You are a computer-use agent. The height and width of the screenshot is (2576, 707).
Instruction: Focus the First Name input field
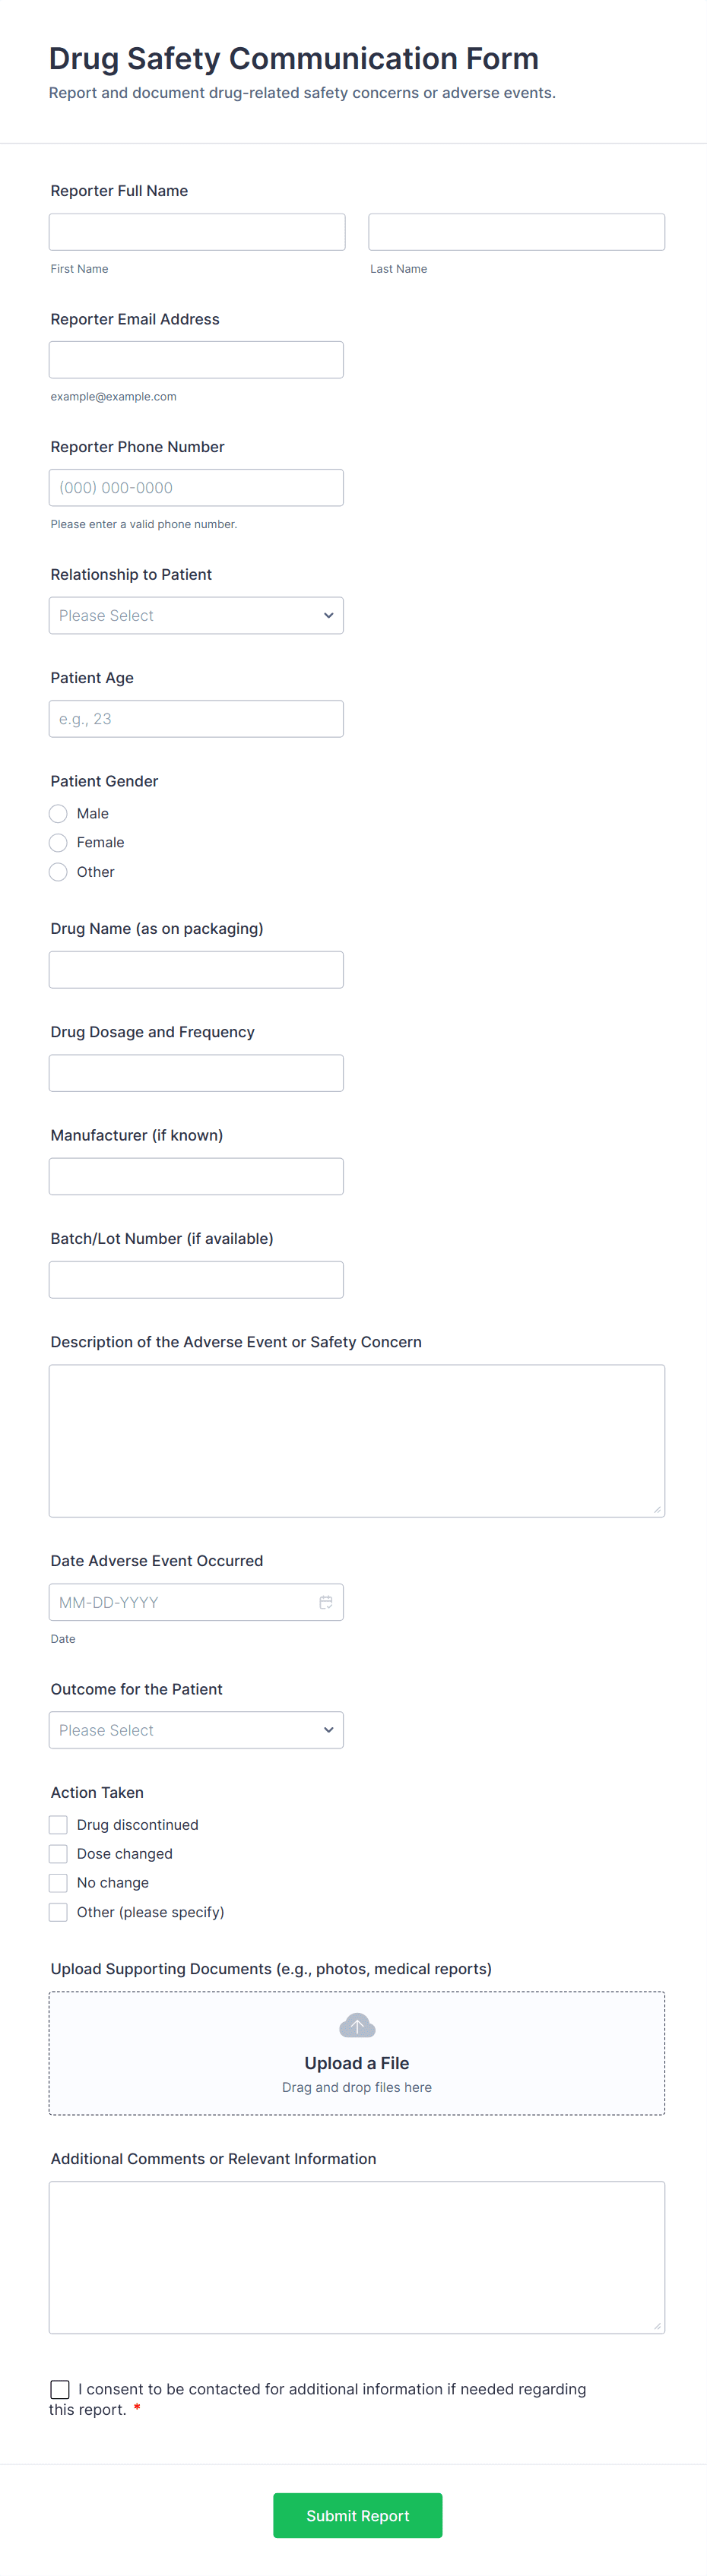pos(197,232)
